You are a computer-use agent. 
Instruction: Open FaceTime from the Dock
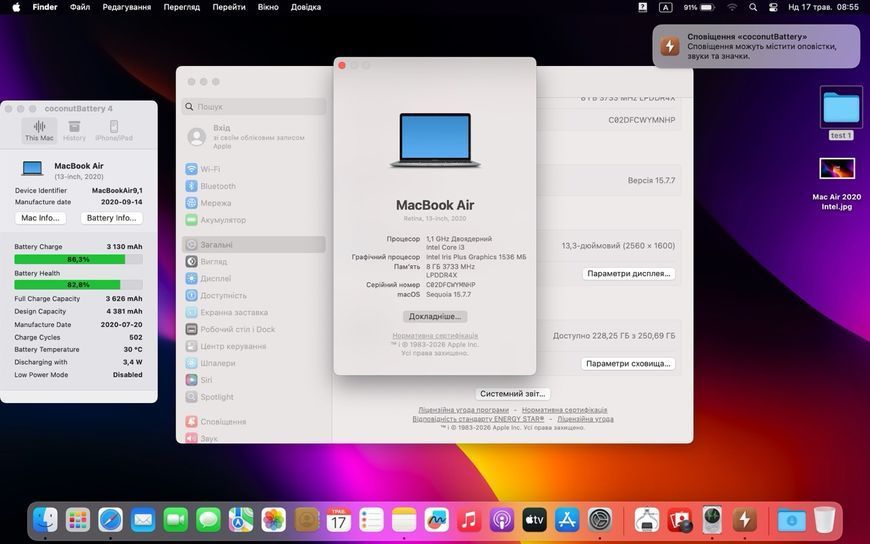(x=176, y=520)
